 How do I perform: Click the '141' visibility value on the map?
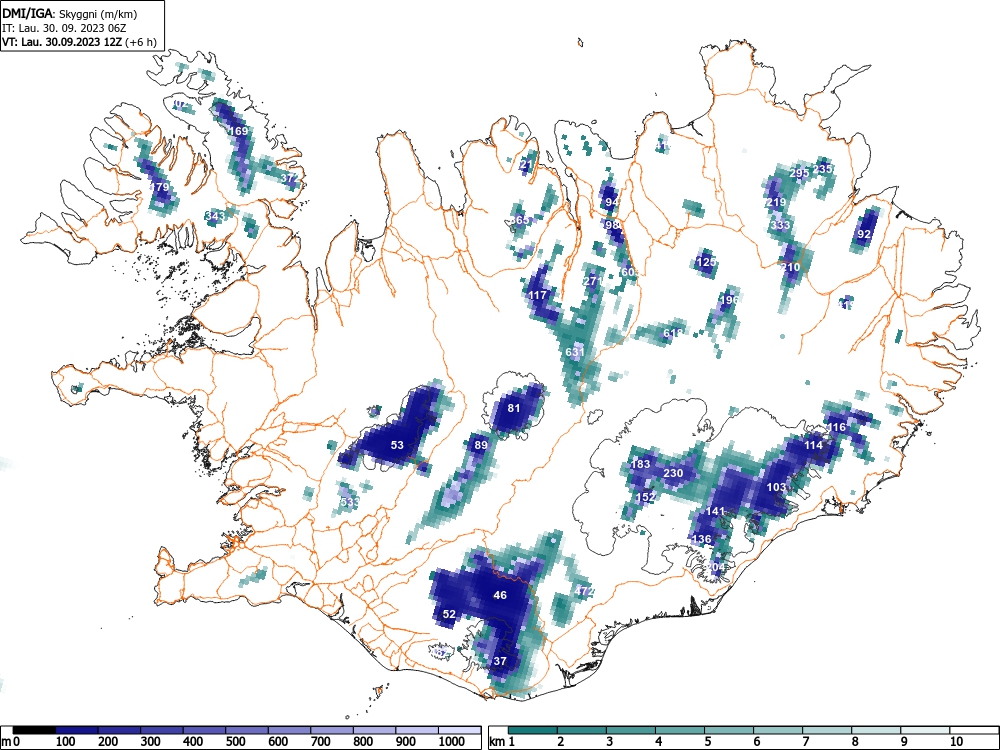tap(716, 511)
